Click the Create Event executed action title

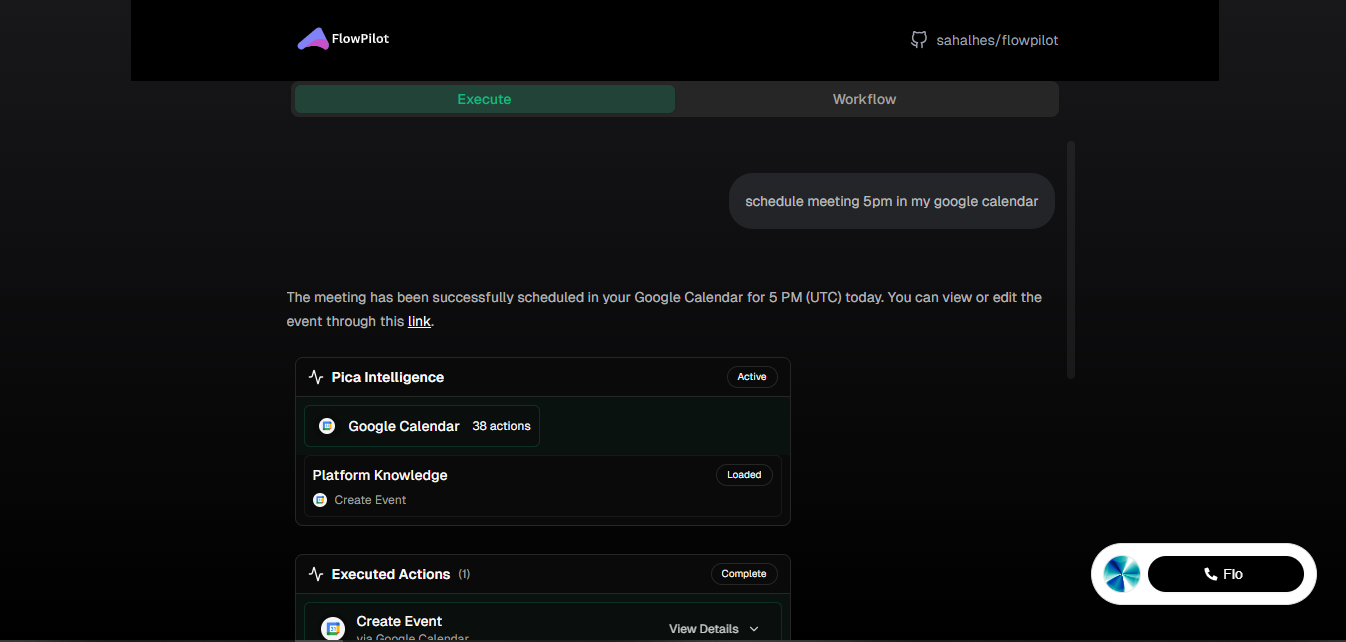(399, 621)
